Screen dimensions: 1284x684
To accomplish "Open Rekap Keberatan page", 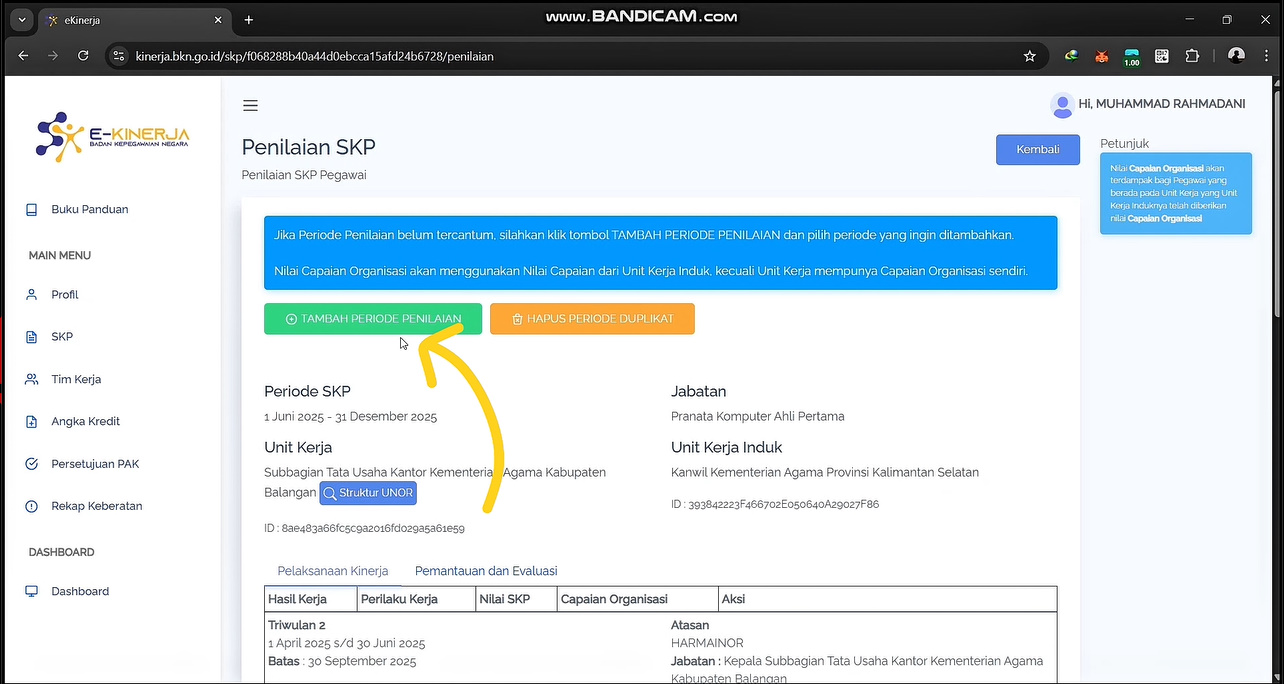I will tap(96, 506).
